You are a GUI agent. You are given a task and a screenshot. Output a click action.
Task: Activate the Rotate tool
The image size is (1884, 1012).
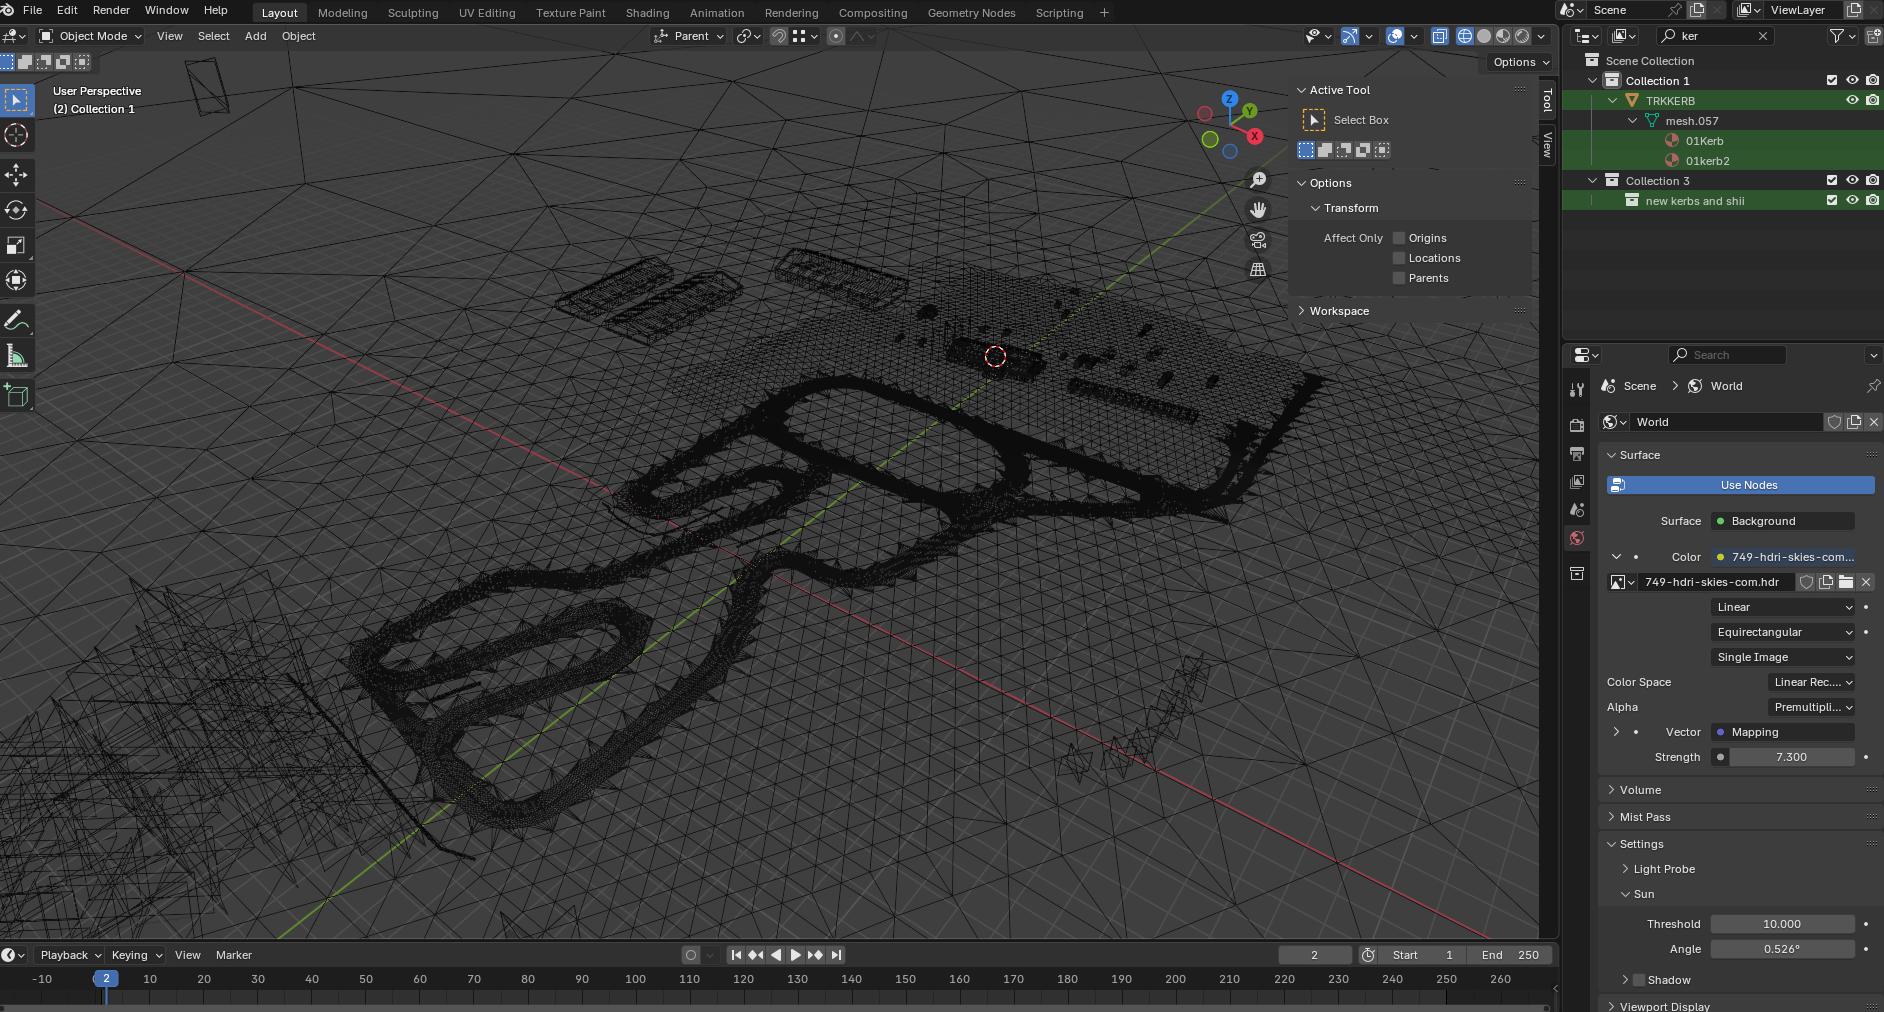[16, 210]
